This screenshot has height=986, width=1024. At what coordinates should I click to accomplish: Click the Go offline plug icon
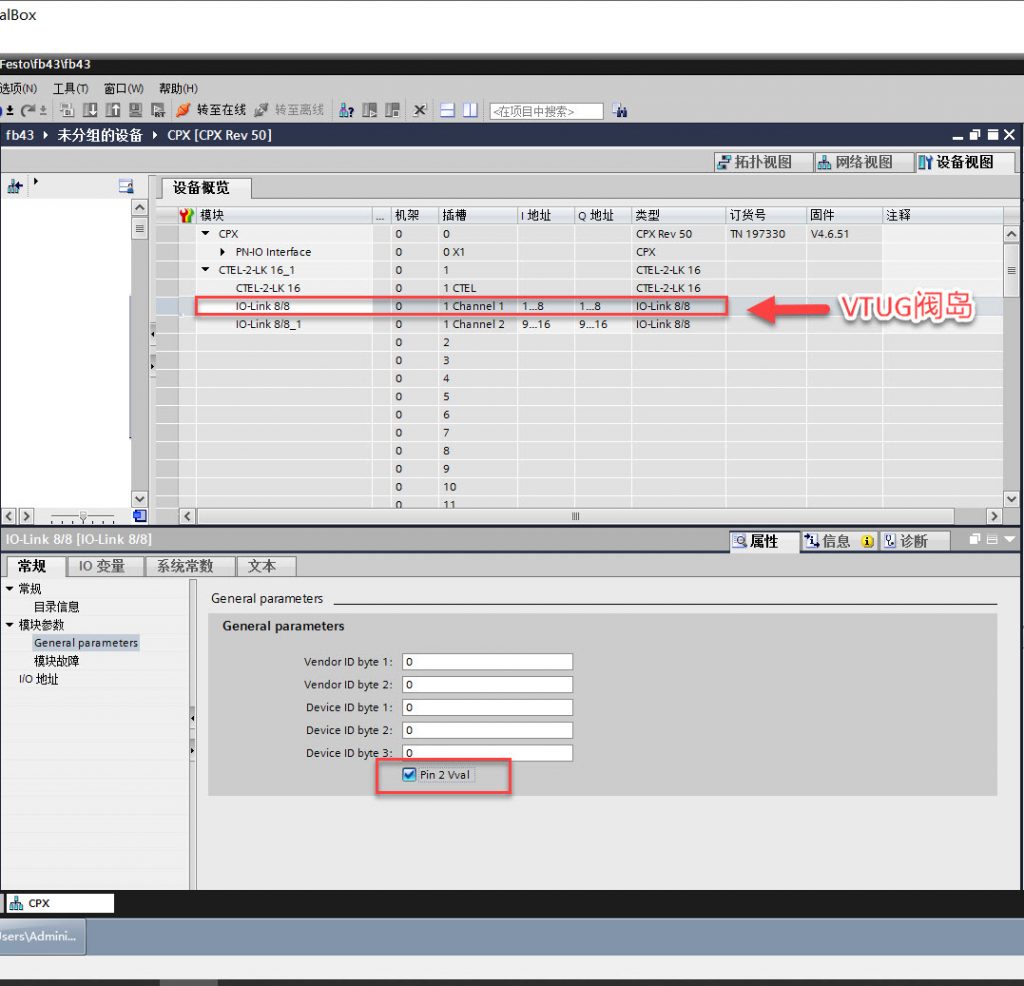(x=261, y=110)
